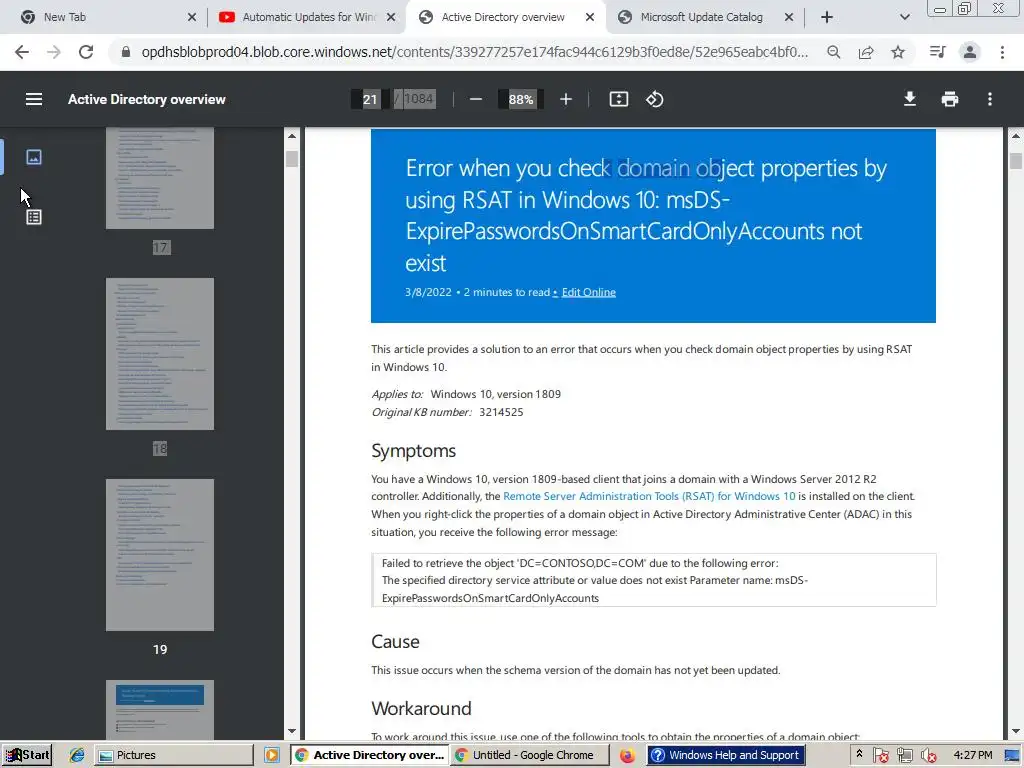This screenshot has height=768, width=1024.
Task: Open Chrome zoom magnifier in address bar
Action: (x=833, y=52)
